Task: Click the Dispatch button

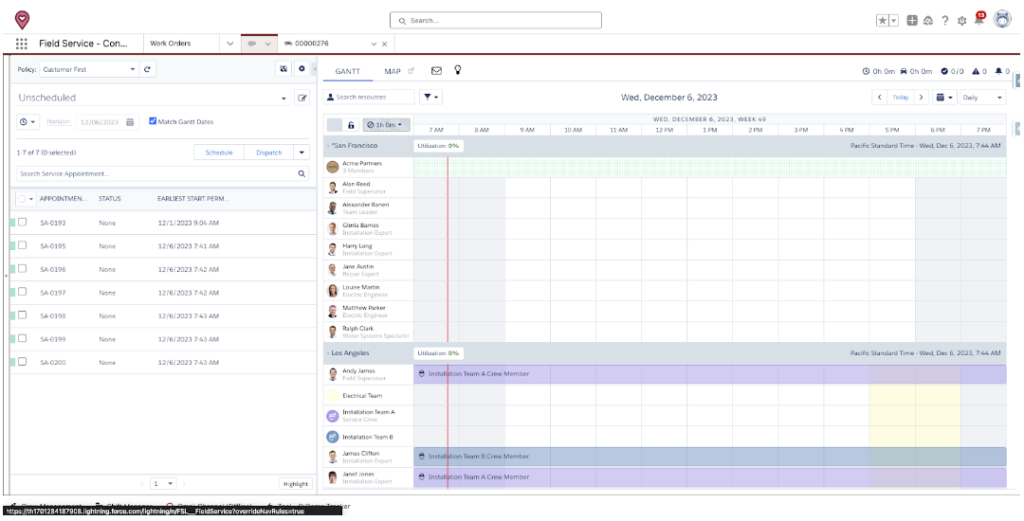Action: (269, 152)
